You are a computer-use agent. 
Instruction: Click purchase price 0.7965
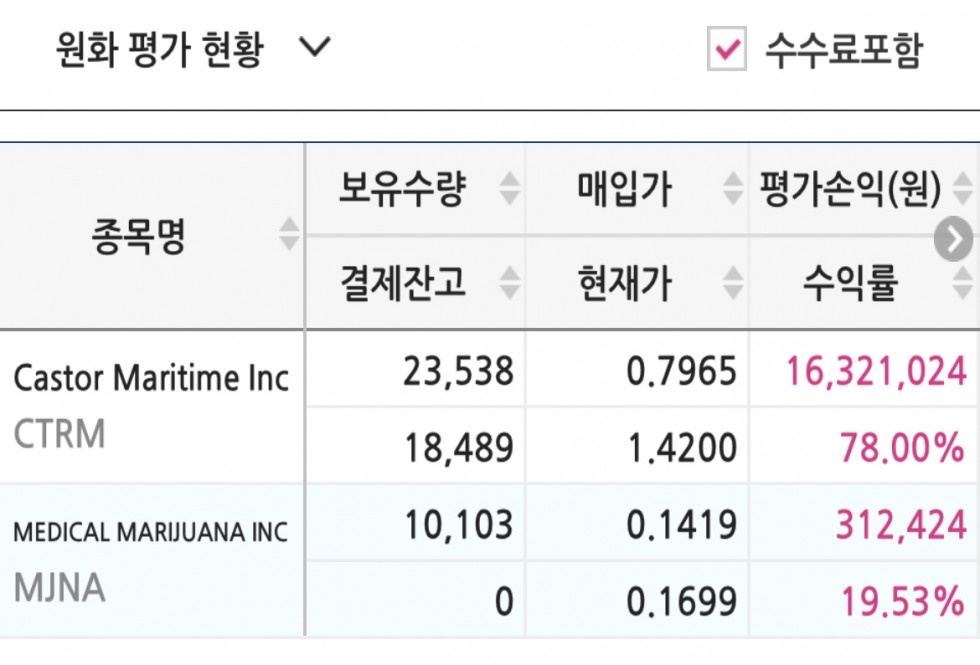681,371
